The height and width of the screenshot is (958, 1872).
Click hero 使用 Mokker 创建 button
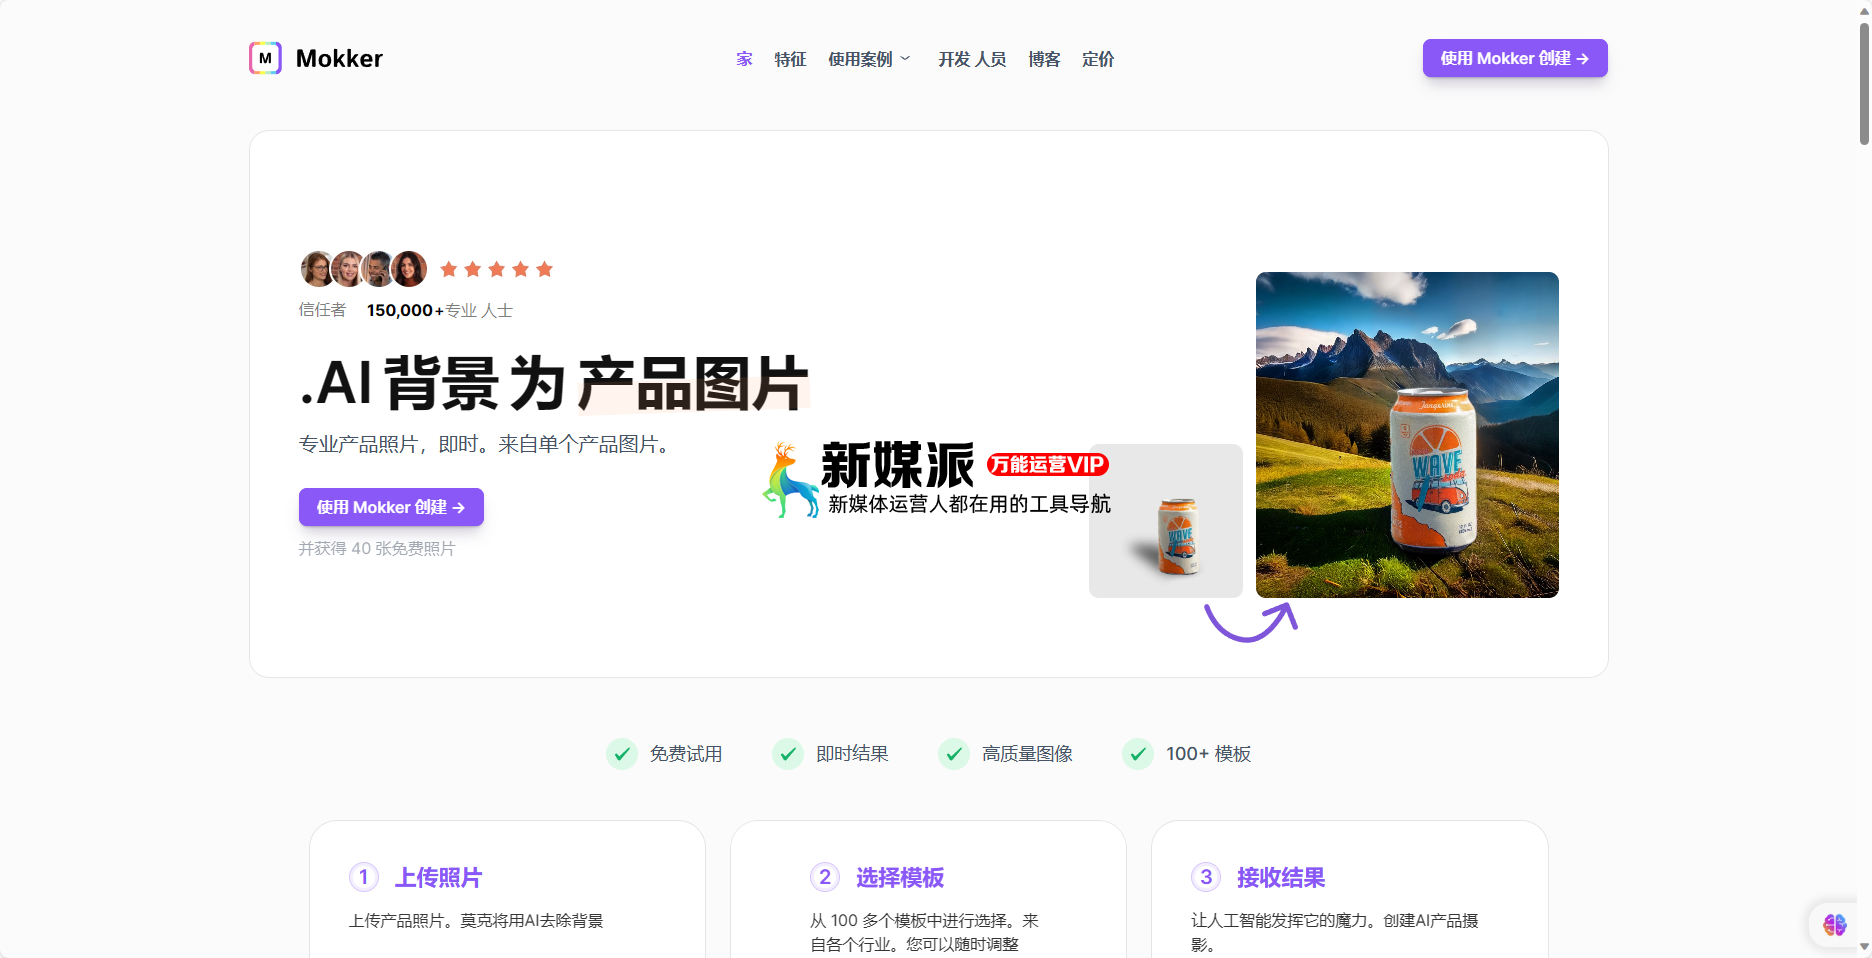click(391, 507)
